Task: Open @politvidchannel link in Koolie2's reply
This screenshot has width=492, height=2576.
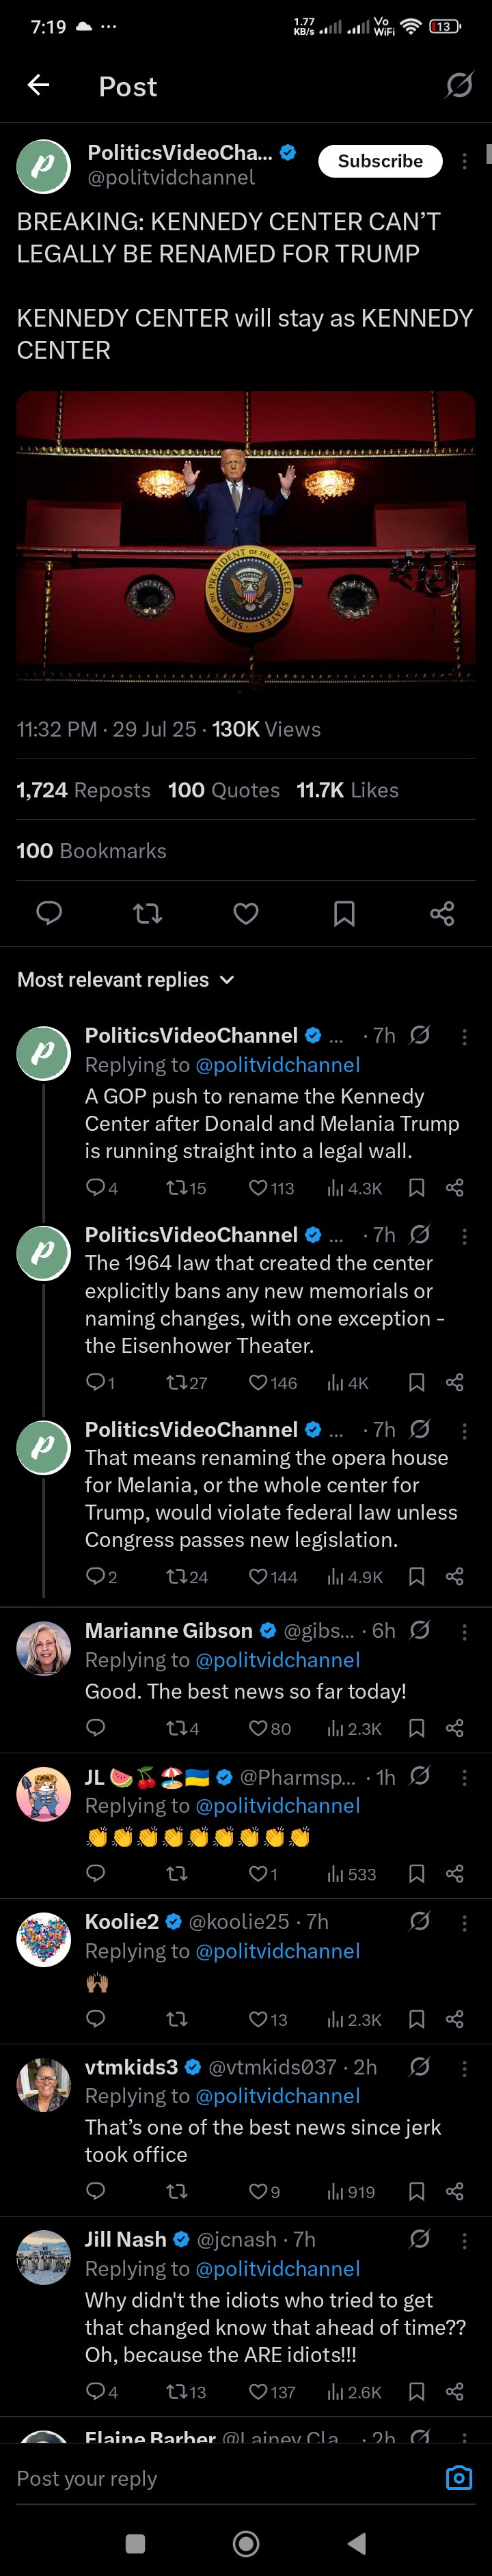Action: coord(277,1950)
